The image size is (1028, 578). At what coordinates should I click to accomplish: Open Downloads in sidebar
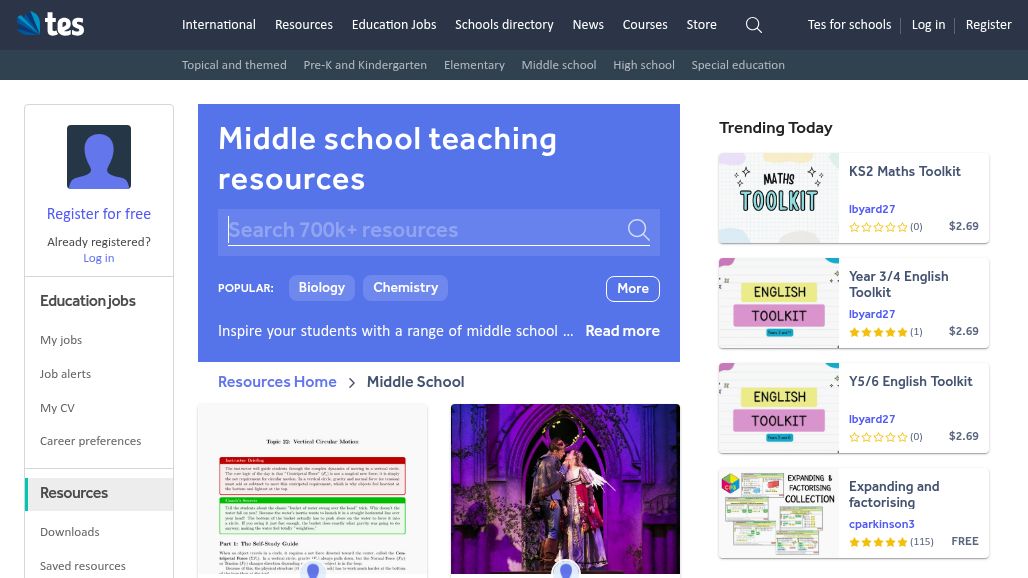coord(69,532)
